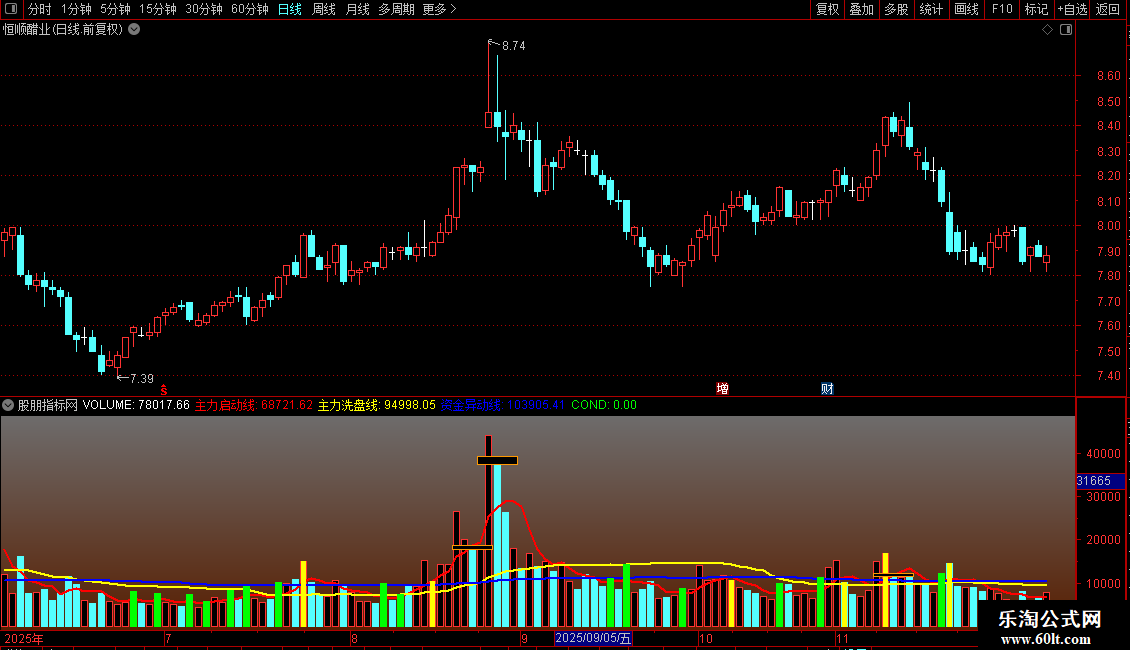Open the 统计 statistics tool
This screenshot has height=650, width=1130.
pos(931,9)
